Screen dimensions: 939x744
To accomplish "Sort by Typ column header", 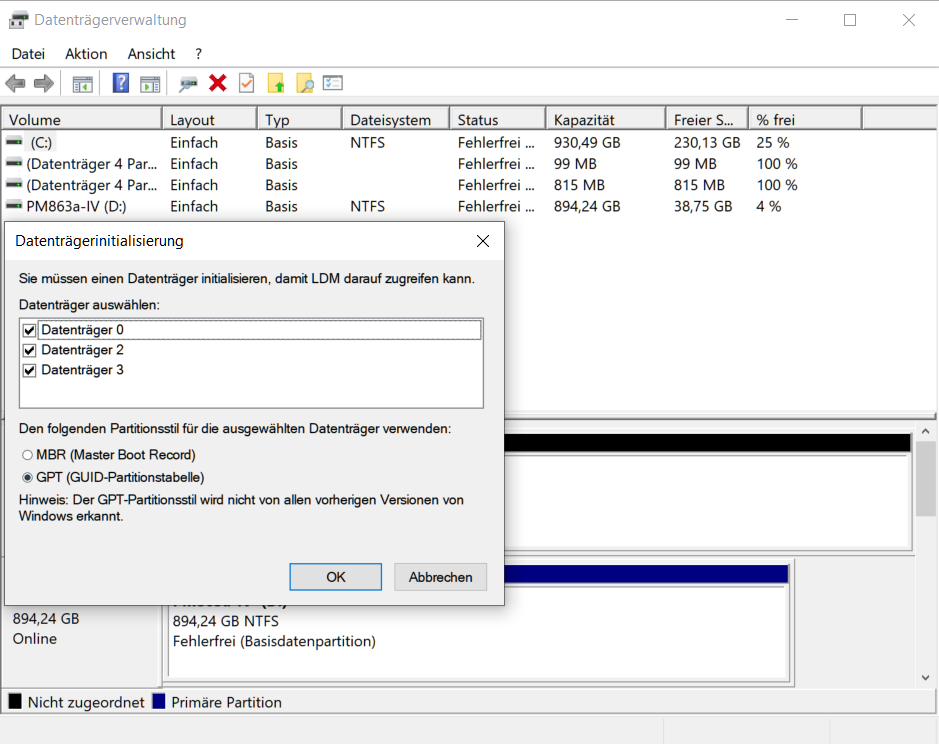I will point(300,119).
